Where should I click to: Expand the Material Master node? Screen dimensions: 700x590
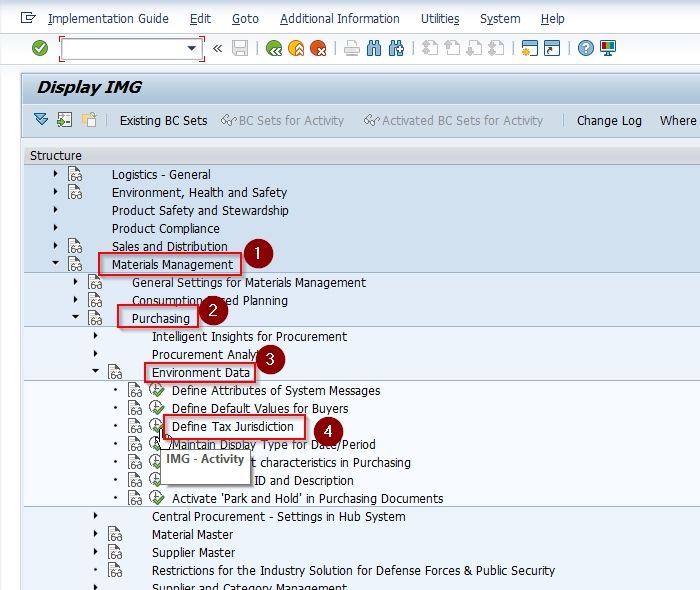point(96,533)
